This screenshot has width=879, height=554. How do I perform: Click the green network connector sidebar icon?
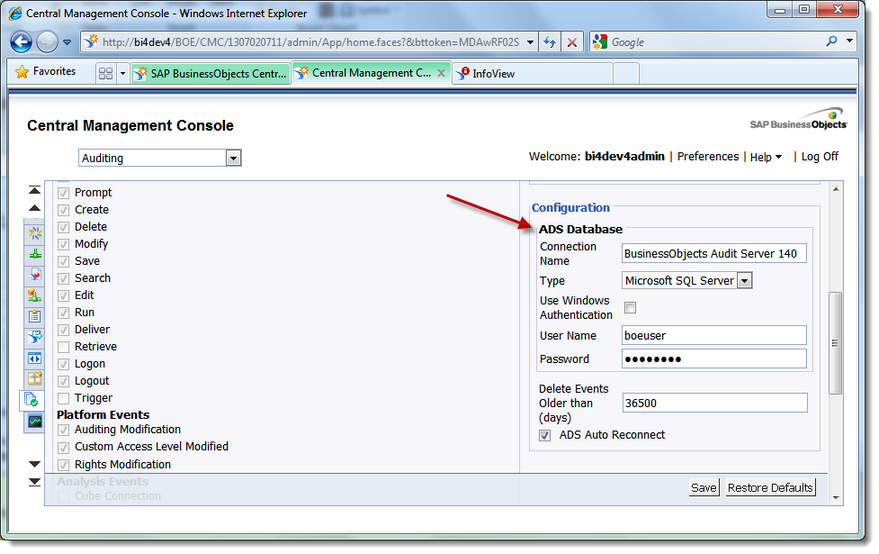tap(35, 254)
